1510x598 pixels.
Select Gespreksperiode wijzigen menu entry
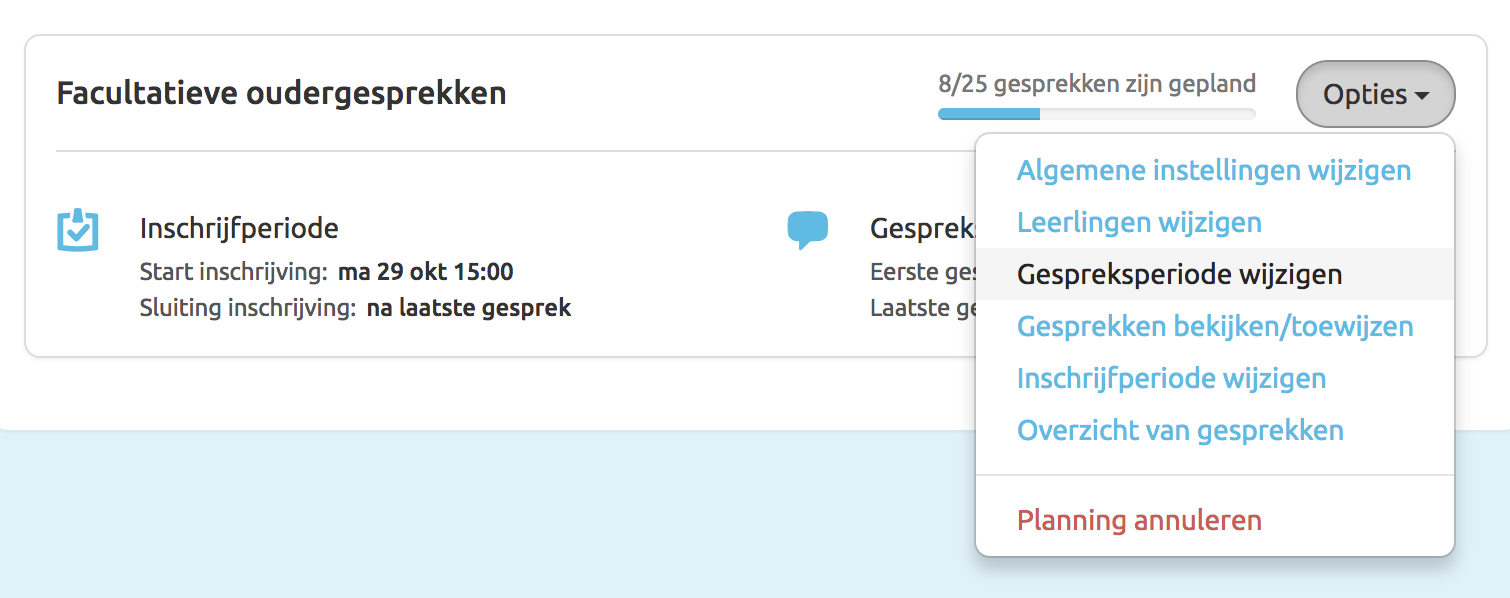click(1179, 274)
